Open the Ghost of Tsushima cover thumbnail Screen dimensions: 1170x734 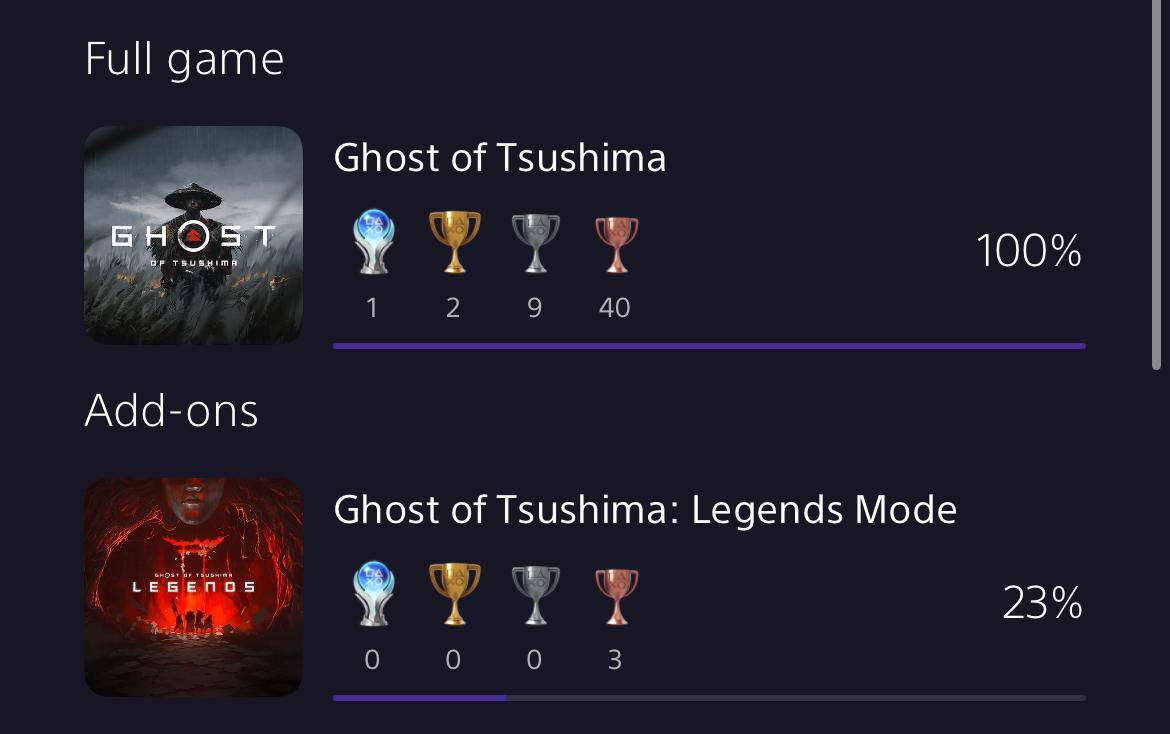pos(193,235)
